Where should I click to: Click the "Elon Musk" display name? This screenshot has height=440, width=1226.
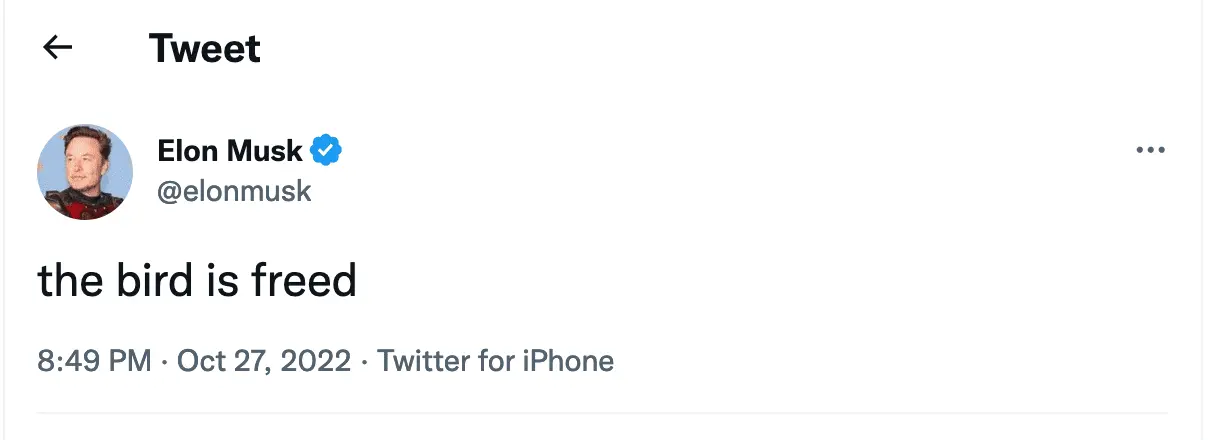(x=230, y=151)
